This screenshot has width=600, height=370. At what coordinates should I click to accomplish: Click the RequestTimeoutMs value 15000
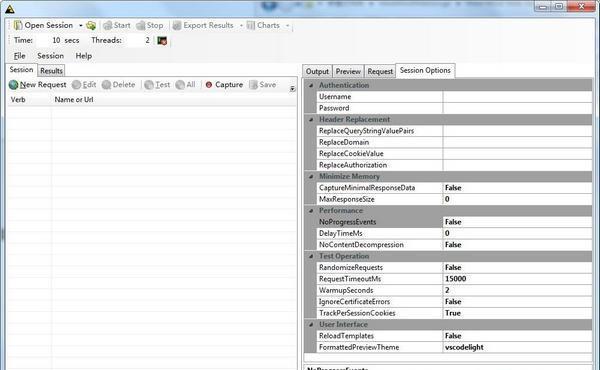(x=517, y=279)
